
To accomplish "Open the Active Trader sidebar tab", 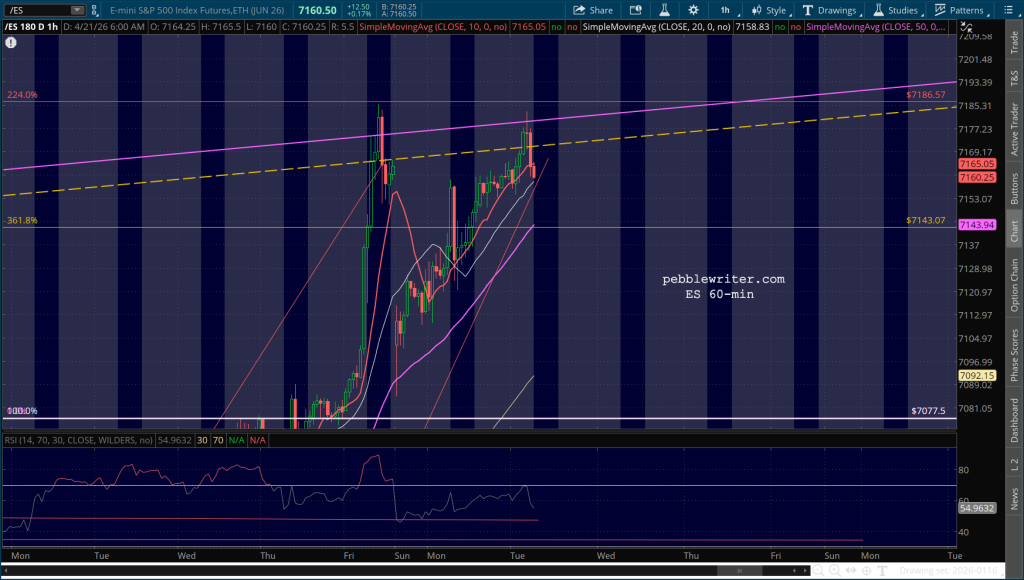I will pos(1014,129).
